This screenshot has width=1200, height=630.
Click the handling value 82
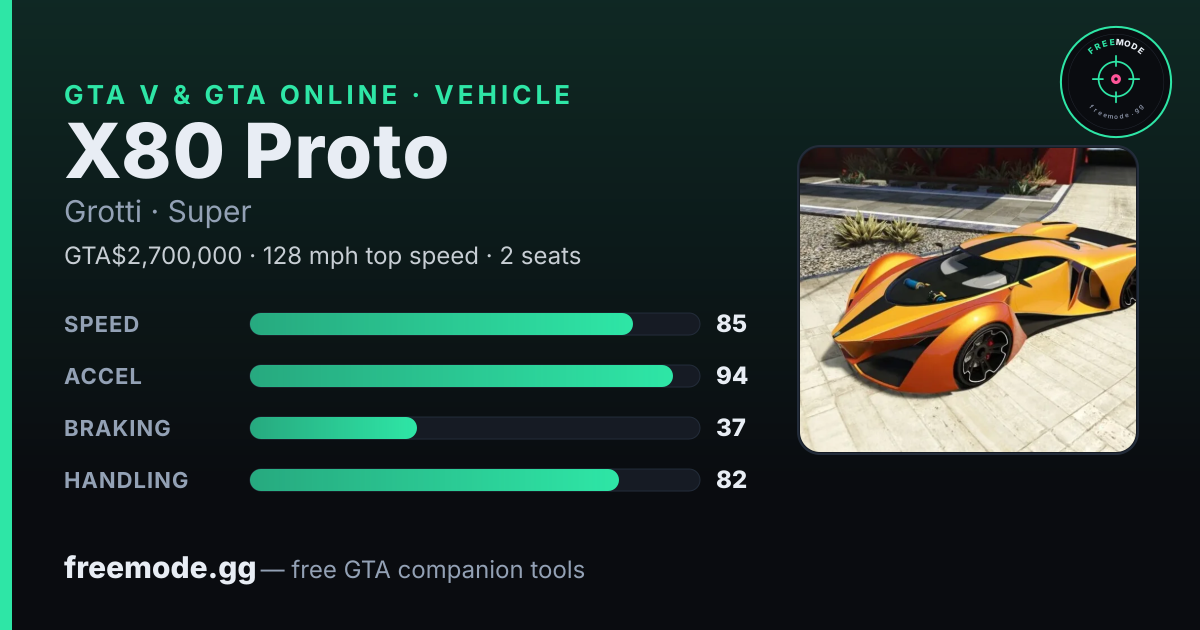(x=731, y=480)
